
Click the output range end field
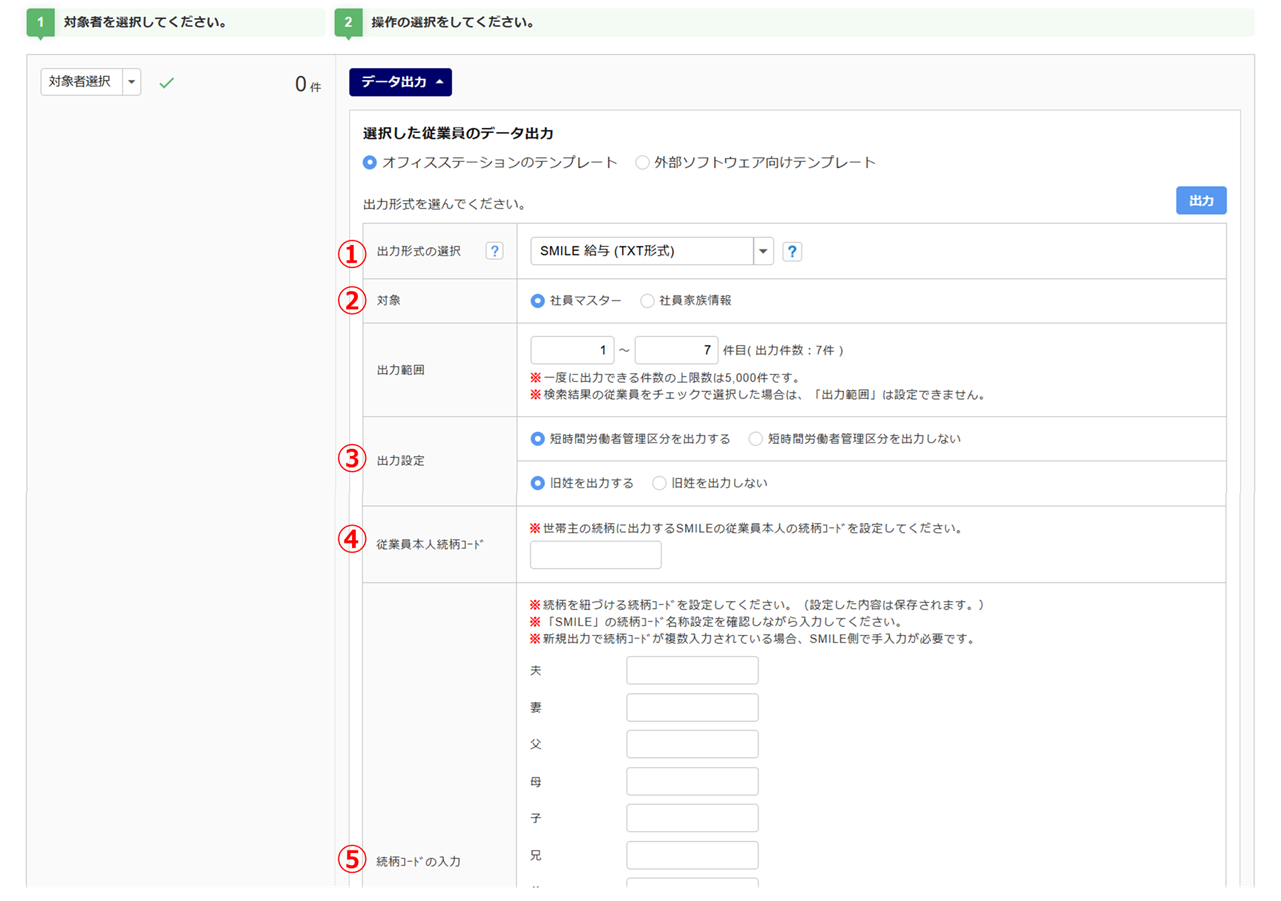tap(676, 350)
